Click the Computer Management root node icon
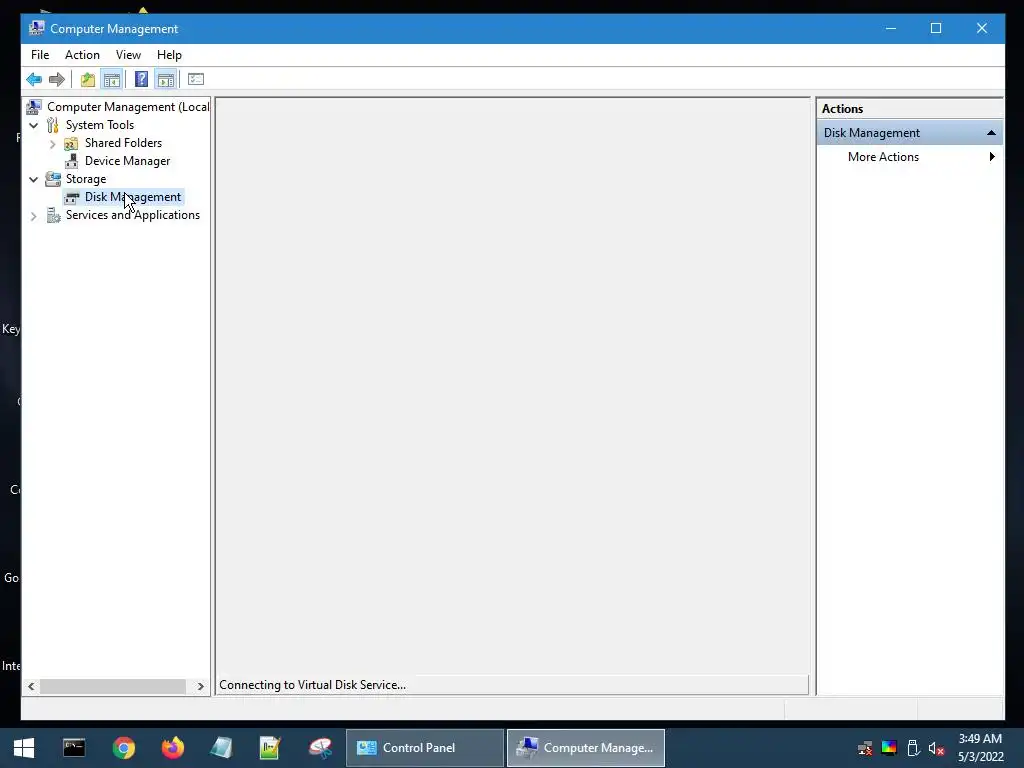The image size is (1024, 768). (x=34, y=106)
